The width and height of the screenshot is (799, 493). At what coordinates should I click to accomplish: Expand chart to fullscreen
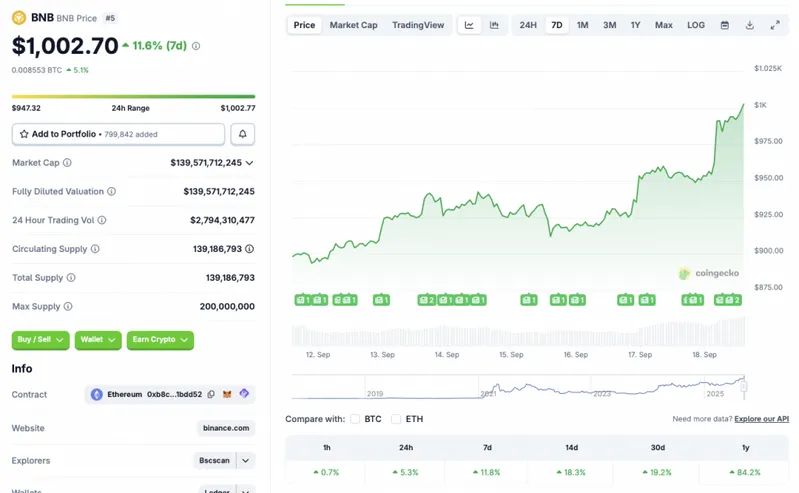[775, 25]
